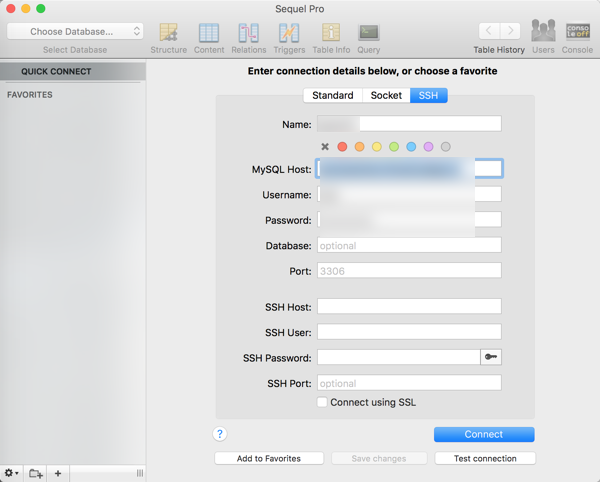600x482 pixels.
Task: Pick the green color label
Action: pyautogui.click(x=394, y=147)
